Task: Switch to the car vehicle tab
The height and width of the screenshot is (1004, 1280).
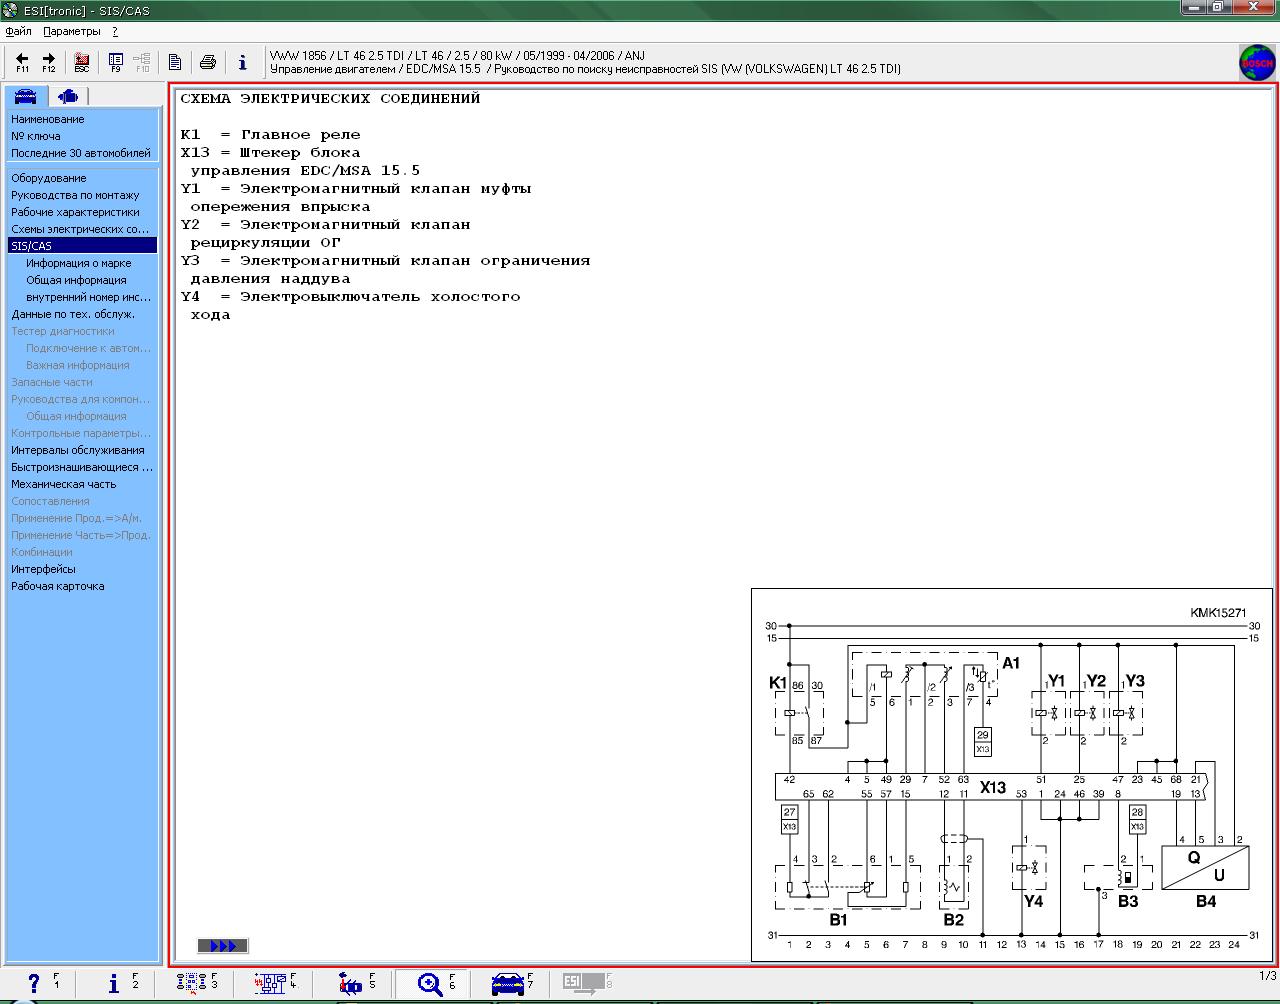Action: (x=25, y=96)
